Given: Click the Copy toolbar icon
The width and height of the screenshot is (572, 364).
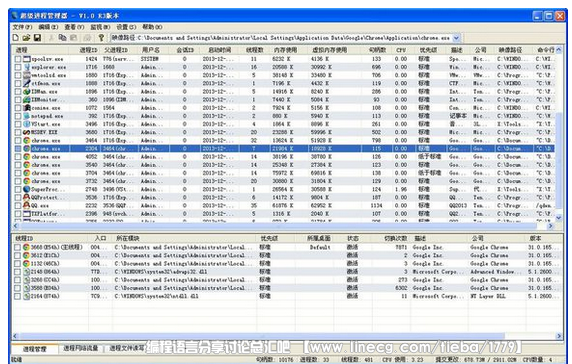Looking at the screenshot, I should tap(63, 38).
